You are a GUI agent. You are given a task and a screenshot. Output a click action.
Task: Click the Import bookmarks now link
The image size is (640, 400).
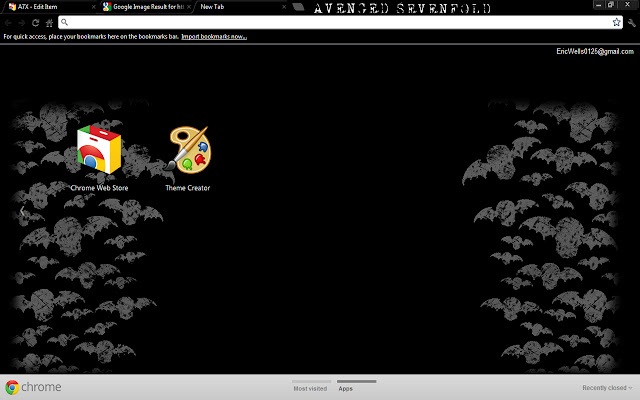pyautogui.click(x=214, y=37)
